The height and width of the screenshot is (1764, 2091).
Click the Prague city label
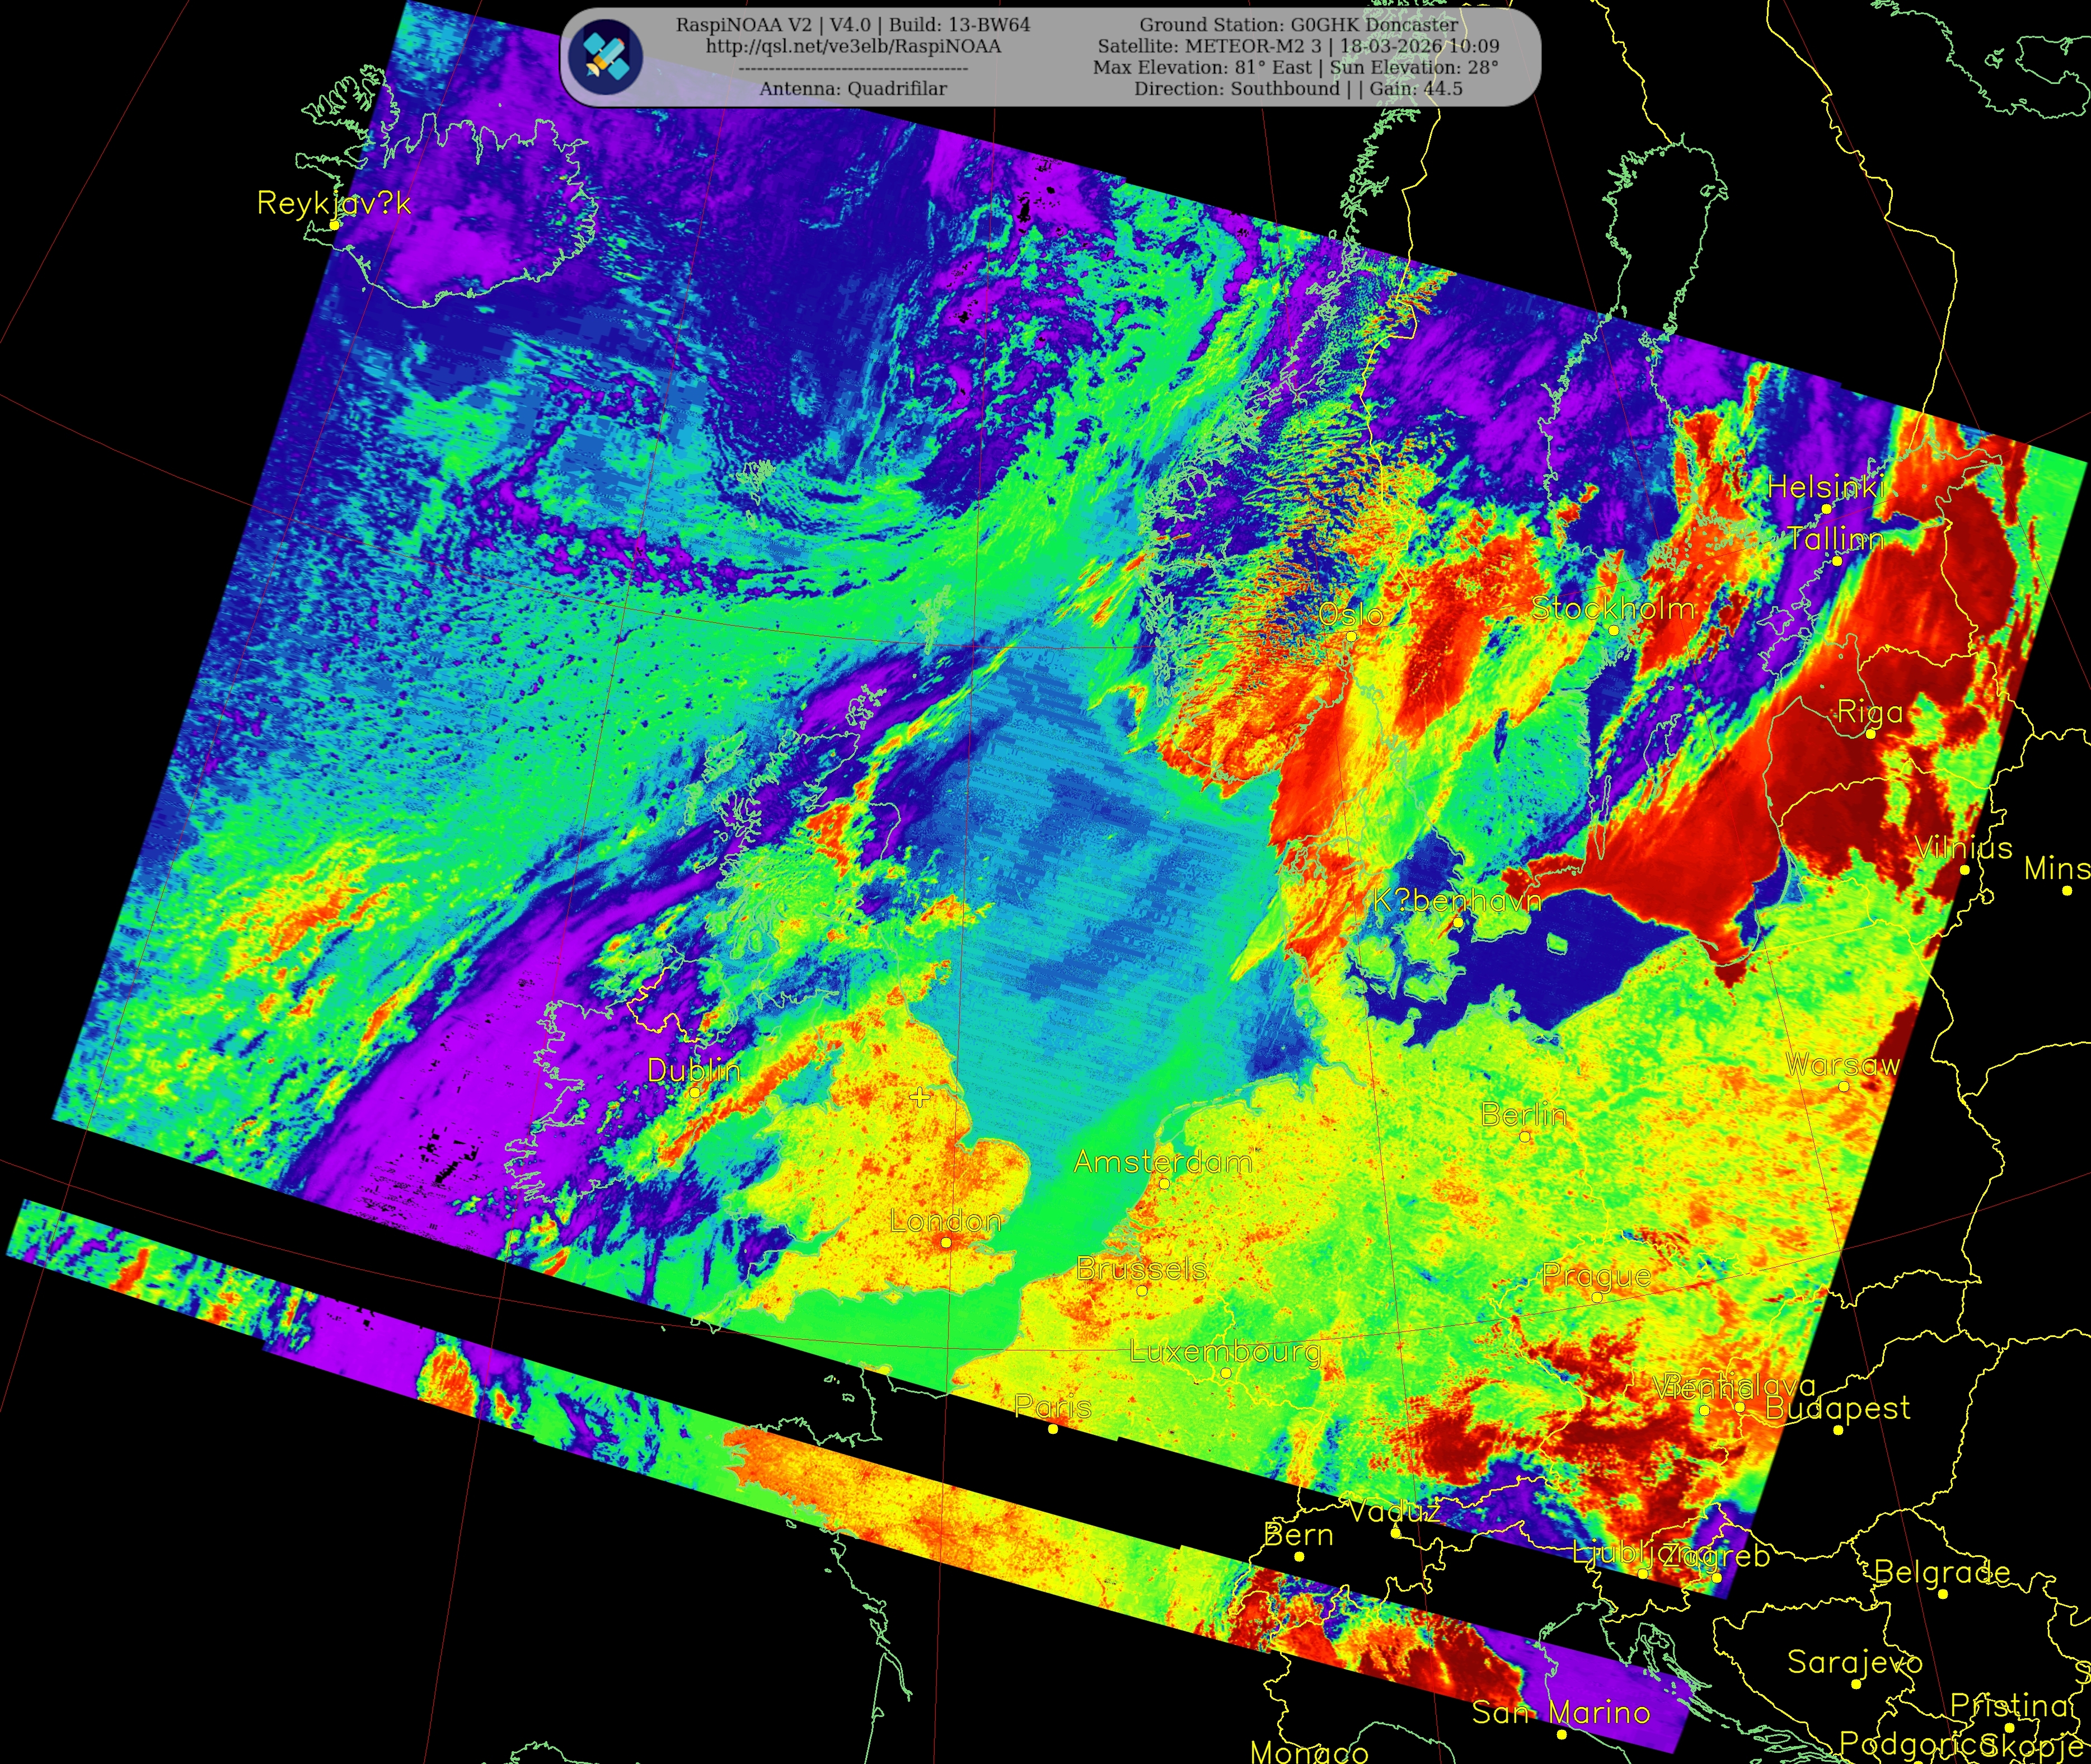coord(1596,1276)
